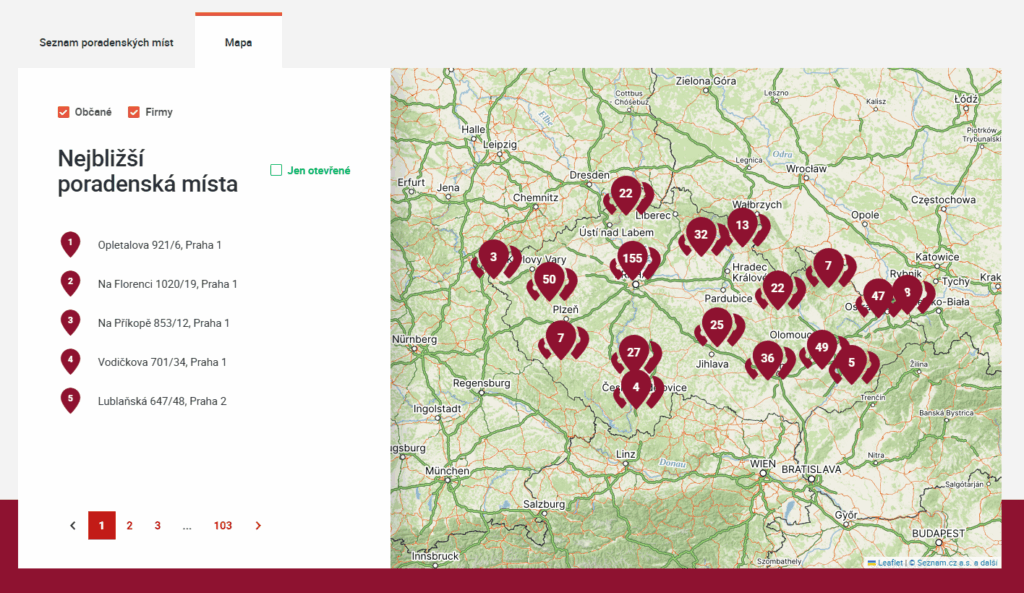1024x593 pixels.
Task: Select the 13 cluster near Wałbrzych
Action: click(x=742, y=226)
